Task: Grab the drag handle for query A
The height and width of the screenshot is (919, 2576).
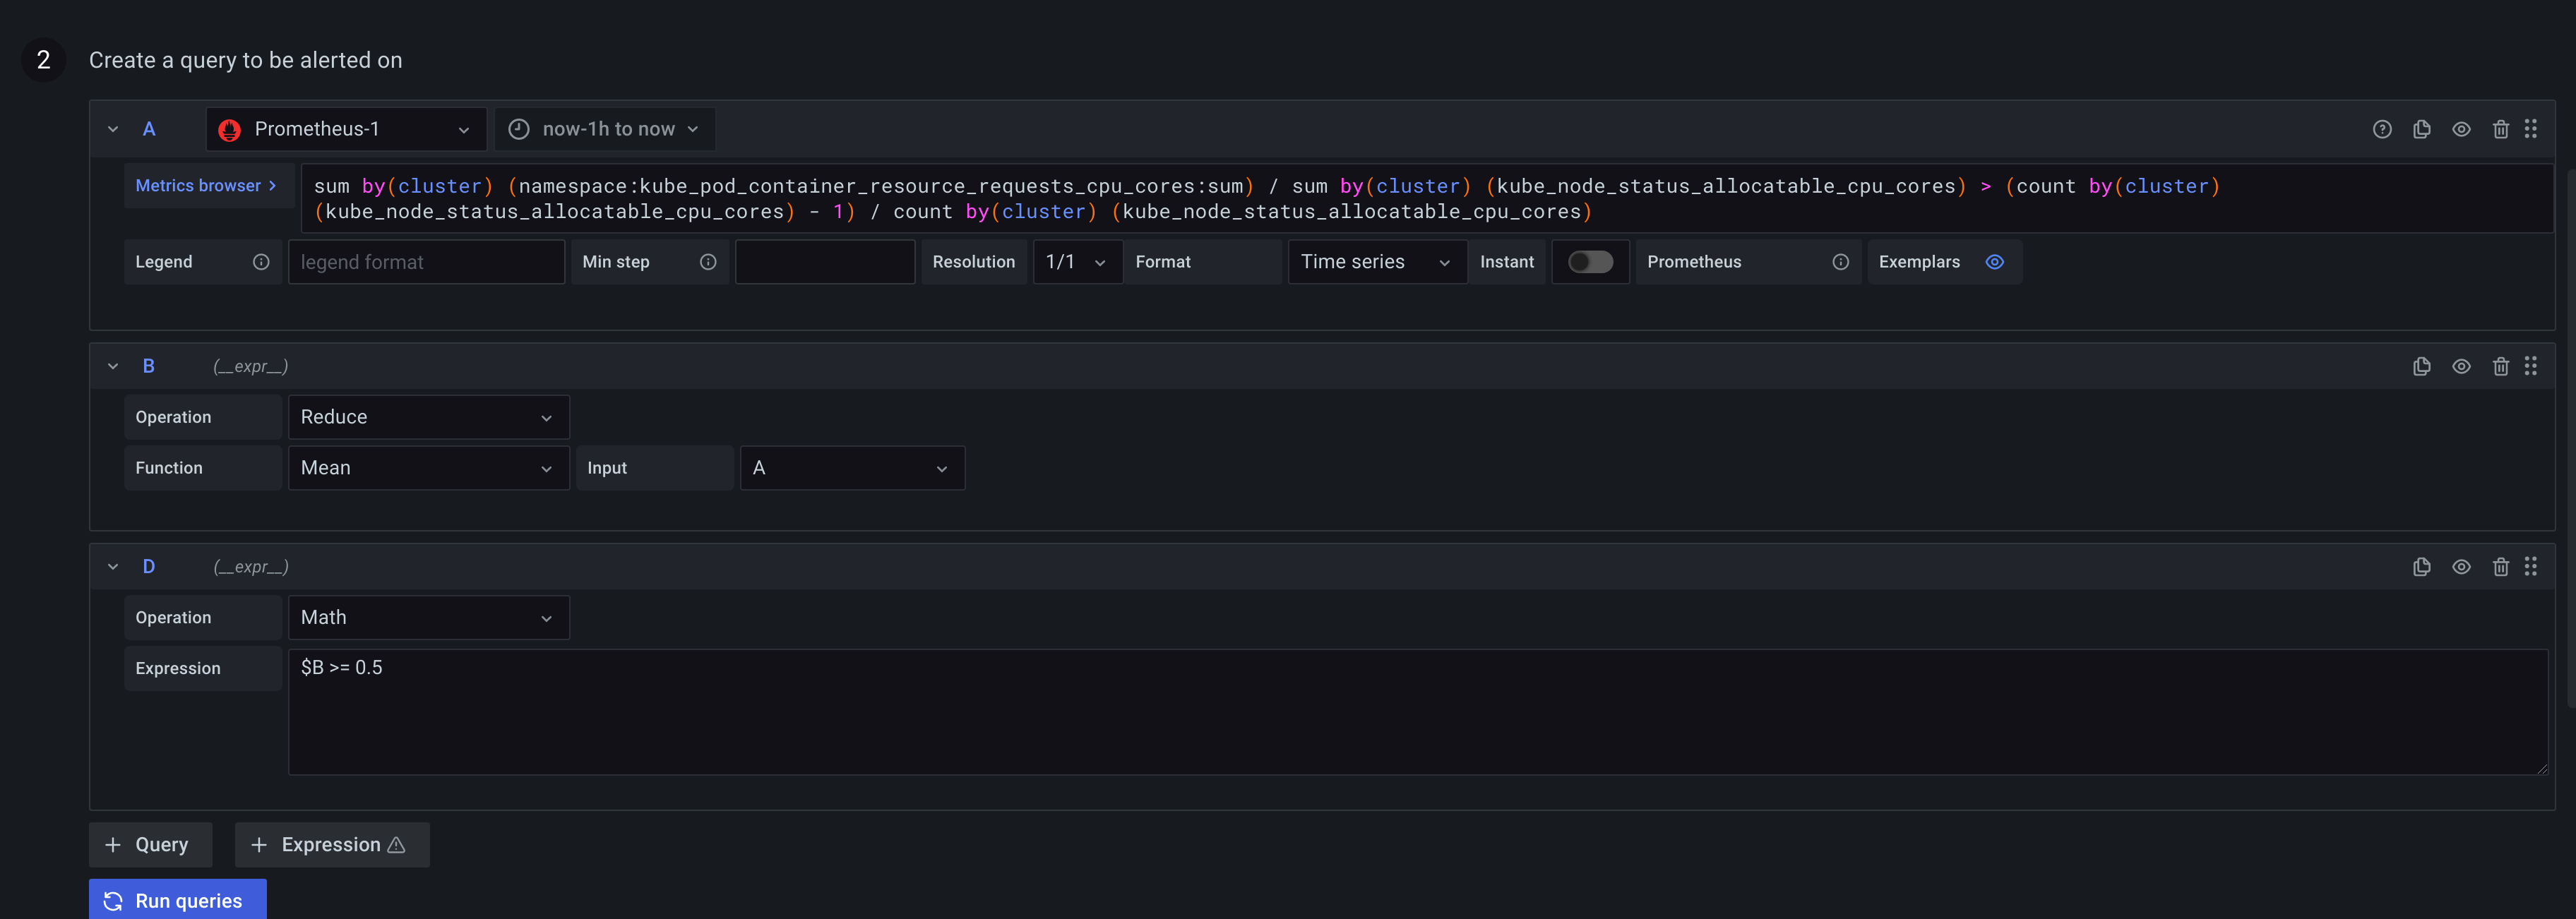Action: pos(2530,129)
